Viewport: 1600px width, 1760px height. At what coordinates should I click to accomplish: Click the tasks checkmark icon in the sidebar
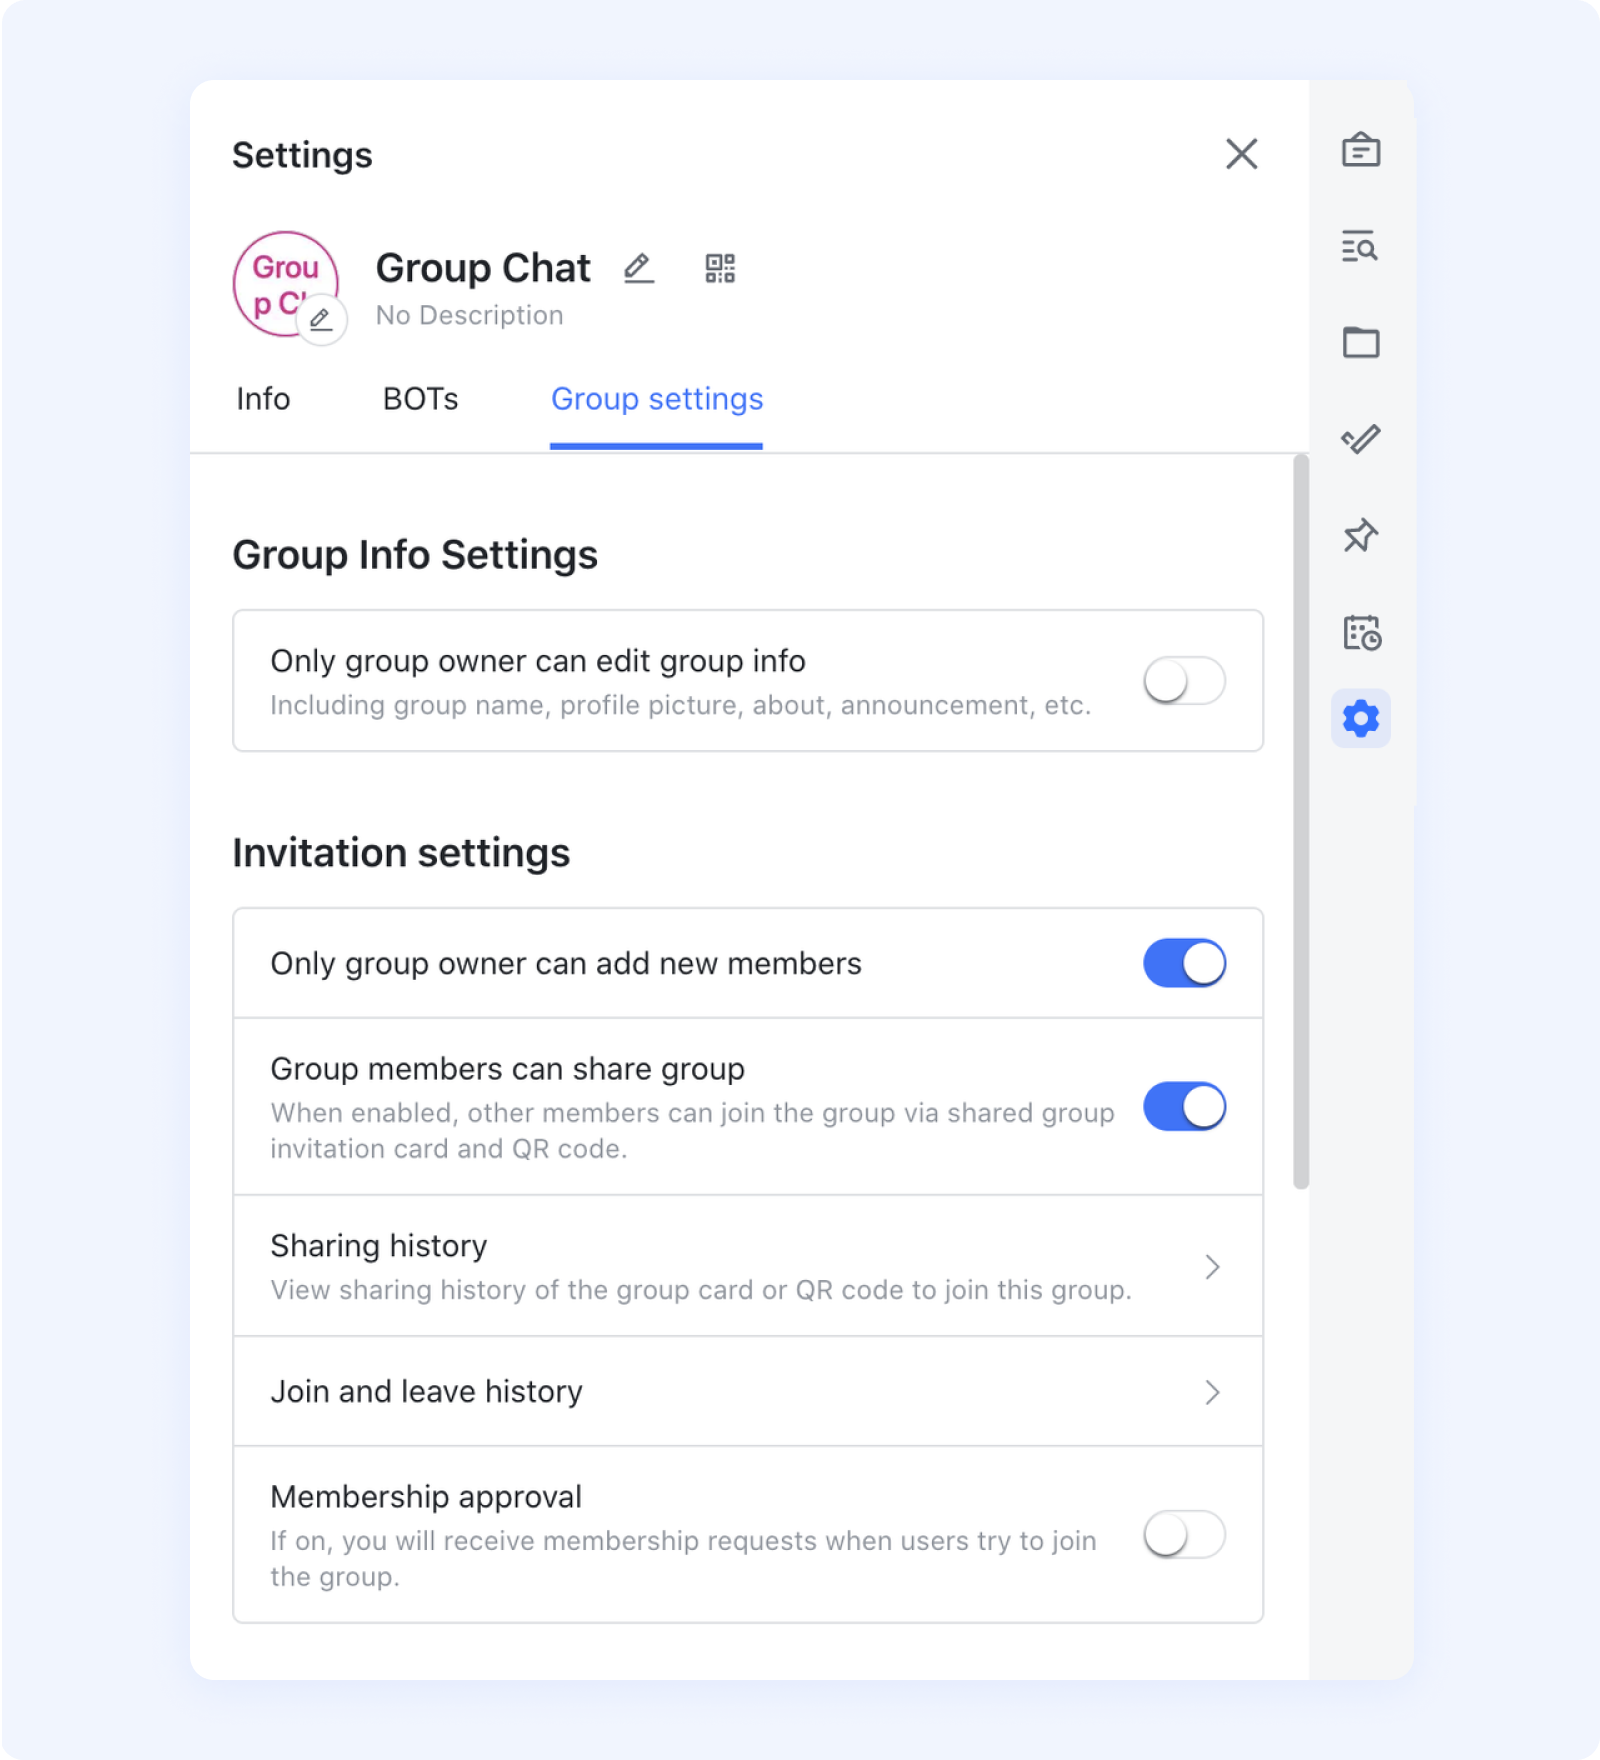1360,439
